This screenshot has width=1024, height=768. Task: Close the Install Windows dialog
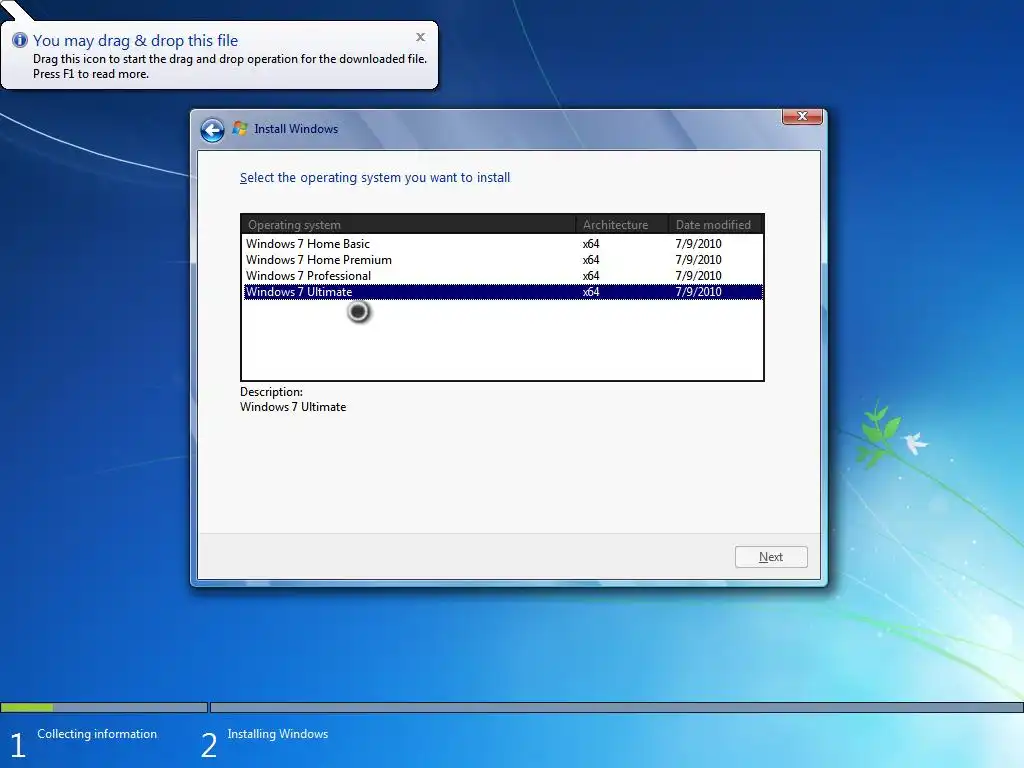pyautogui.click(x=802, y=116)
